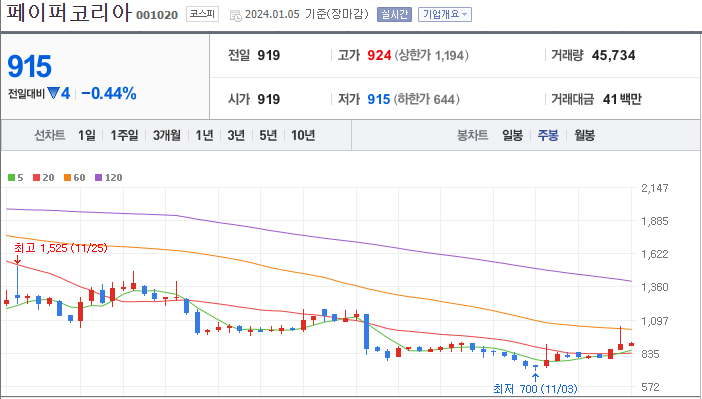Click the red 20 moving-average legend swatch
This screenshot has width=702, height=399.
pos(37,178)
